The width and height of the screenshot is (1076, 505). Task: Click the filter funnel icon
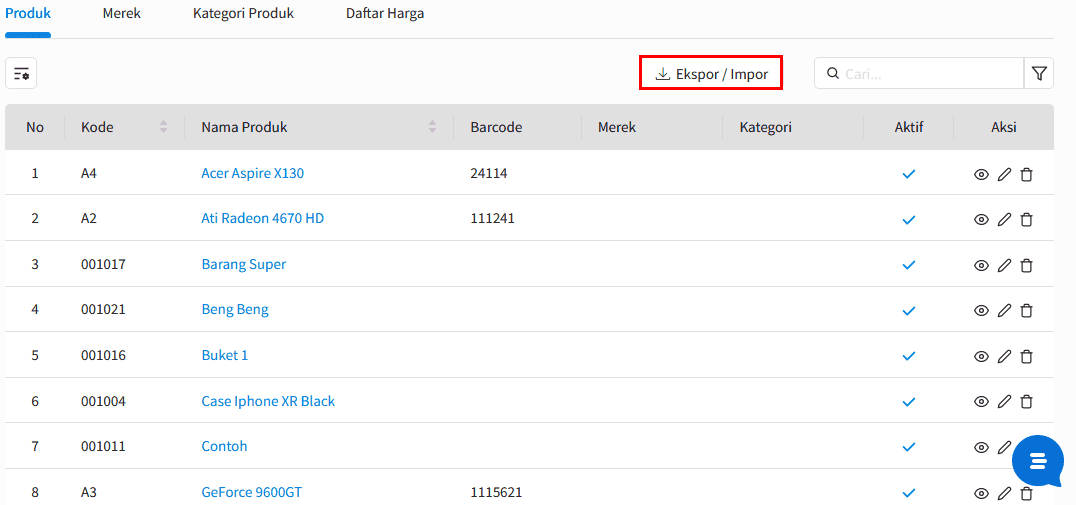point(1039,73)
